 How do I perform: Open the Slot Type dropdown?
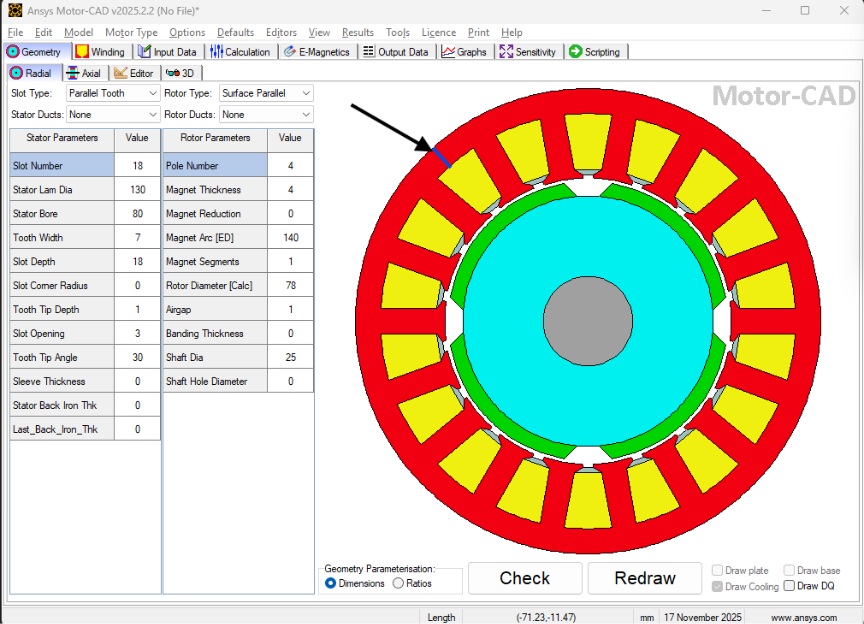pyautogui.click(x=151, y=92)
